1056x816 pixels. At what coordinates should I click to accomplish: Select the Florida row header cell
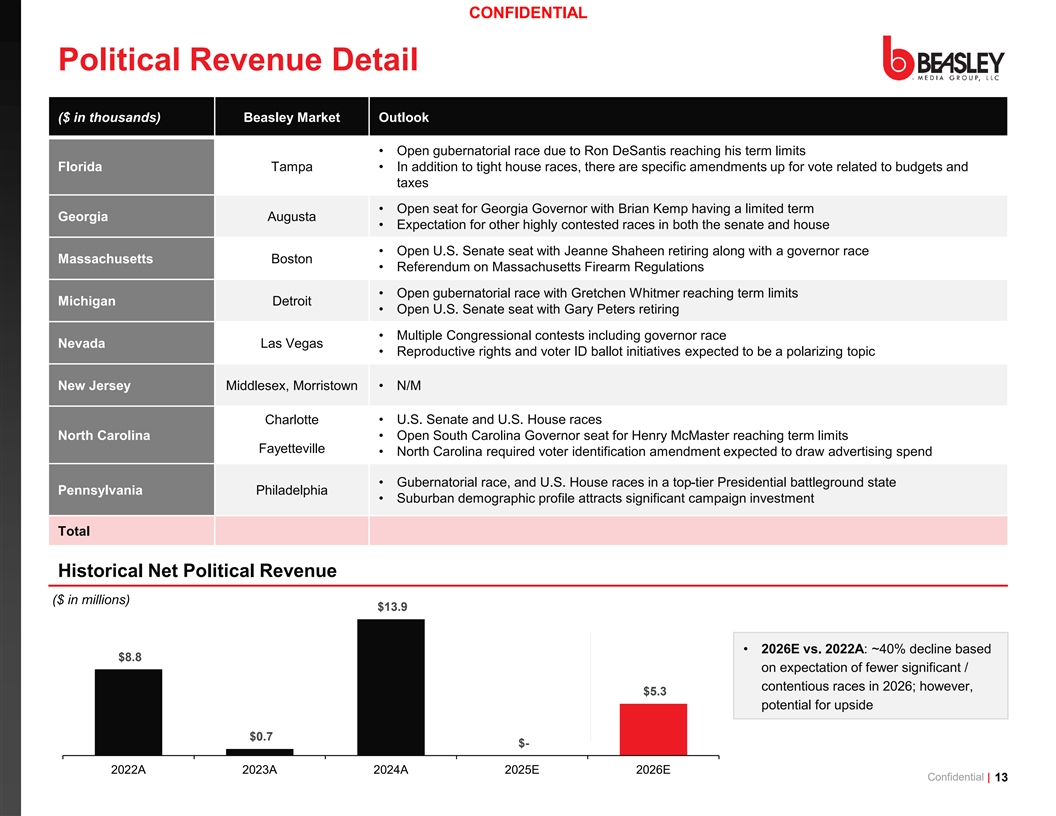[131, 166]
